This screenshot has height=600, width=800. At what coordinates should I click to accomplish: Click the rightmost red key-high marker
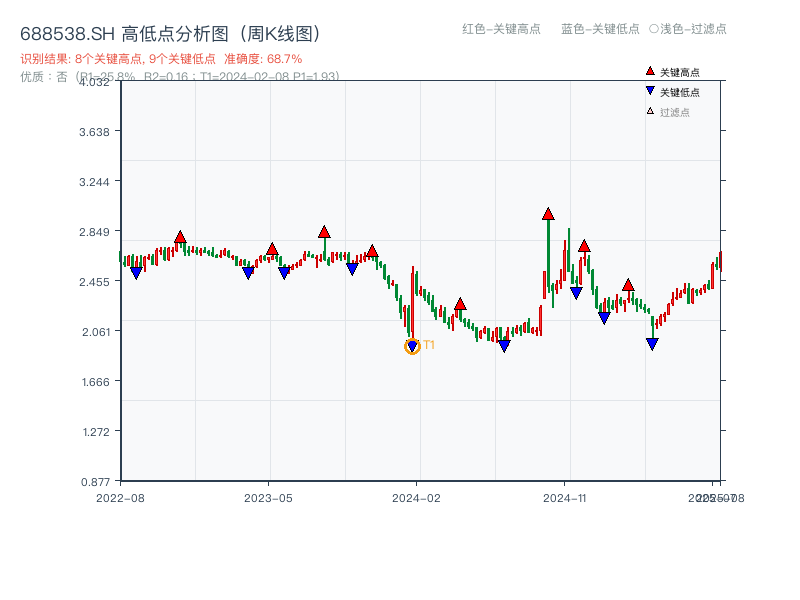point(628,285)
